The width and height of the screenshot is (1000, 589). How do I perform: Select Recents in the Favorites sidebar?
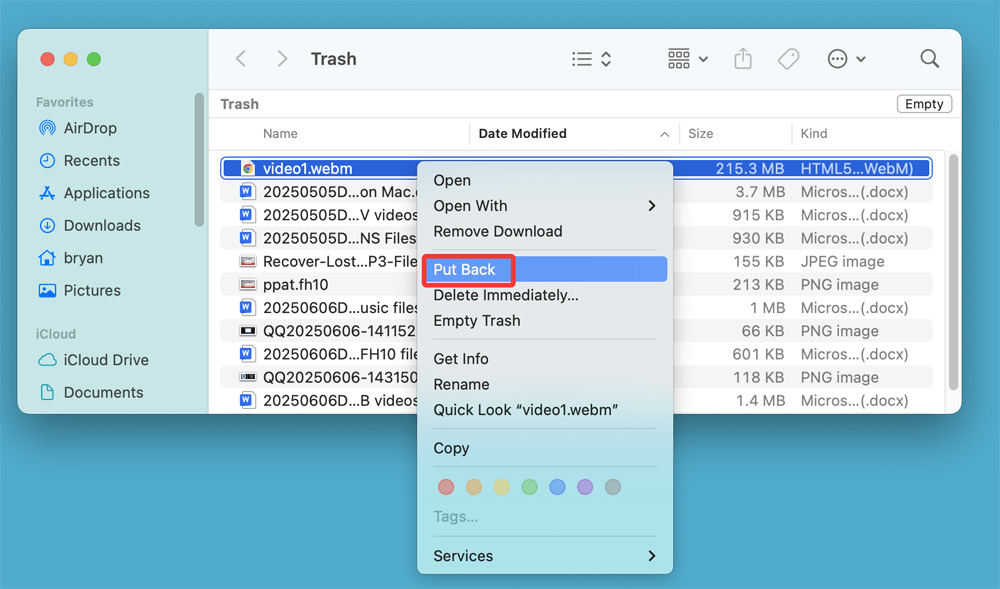[x=93, y=160]
